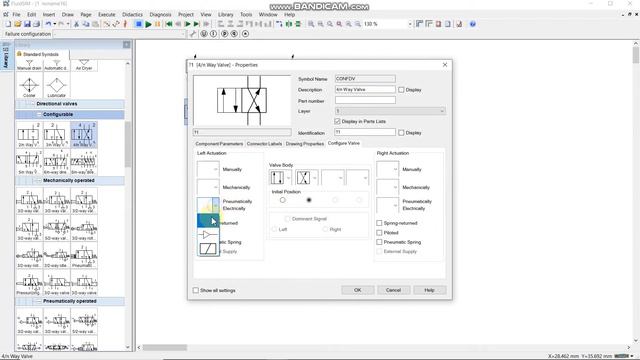This screenshot has width=640, height=360.
Task: Click the New file toolbar icon
Action: [x=8, y=24]
